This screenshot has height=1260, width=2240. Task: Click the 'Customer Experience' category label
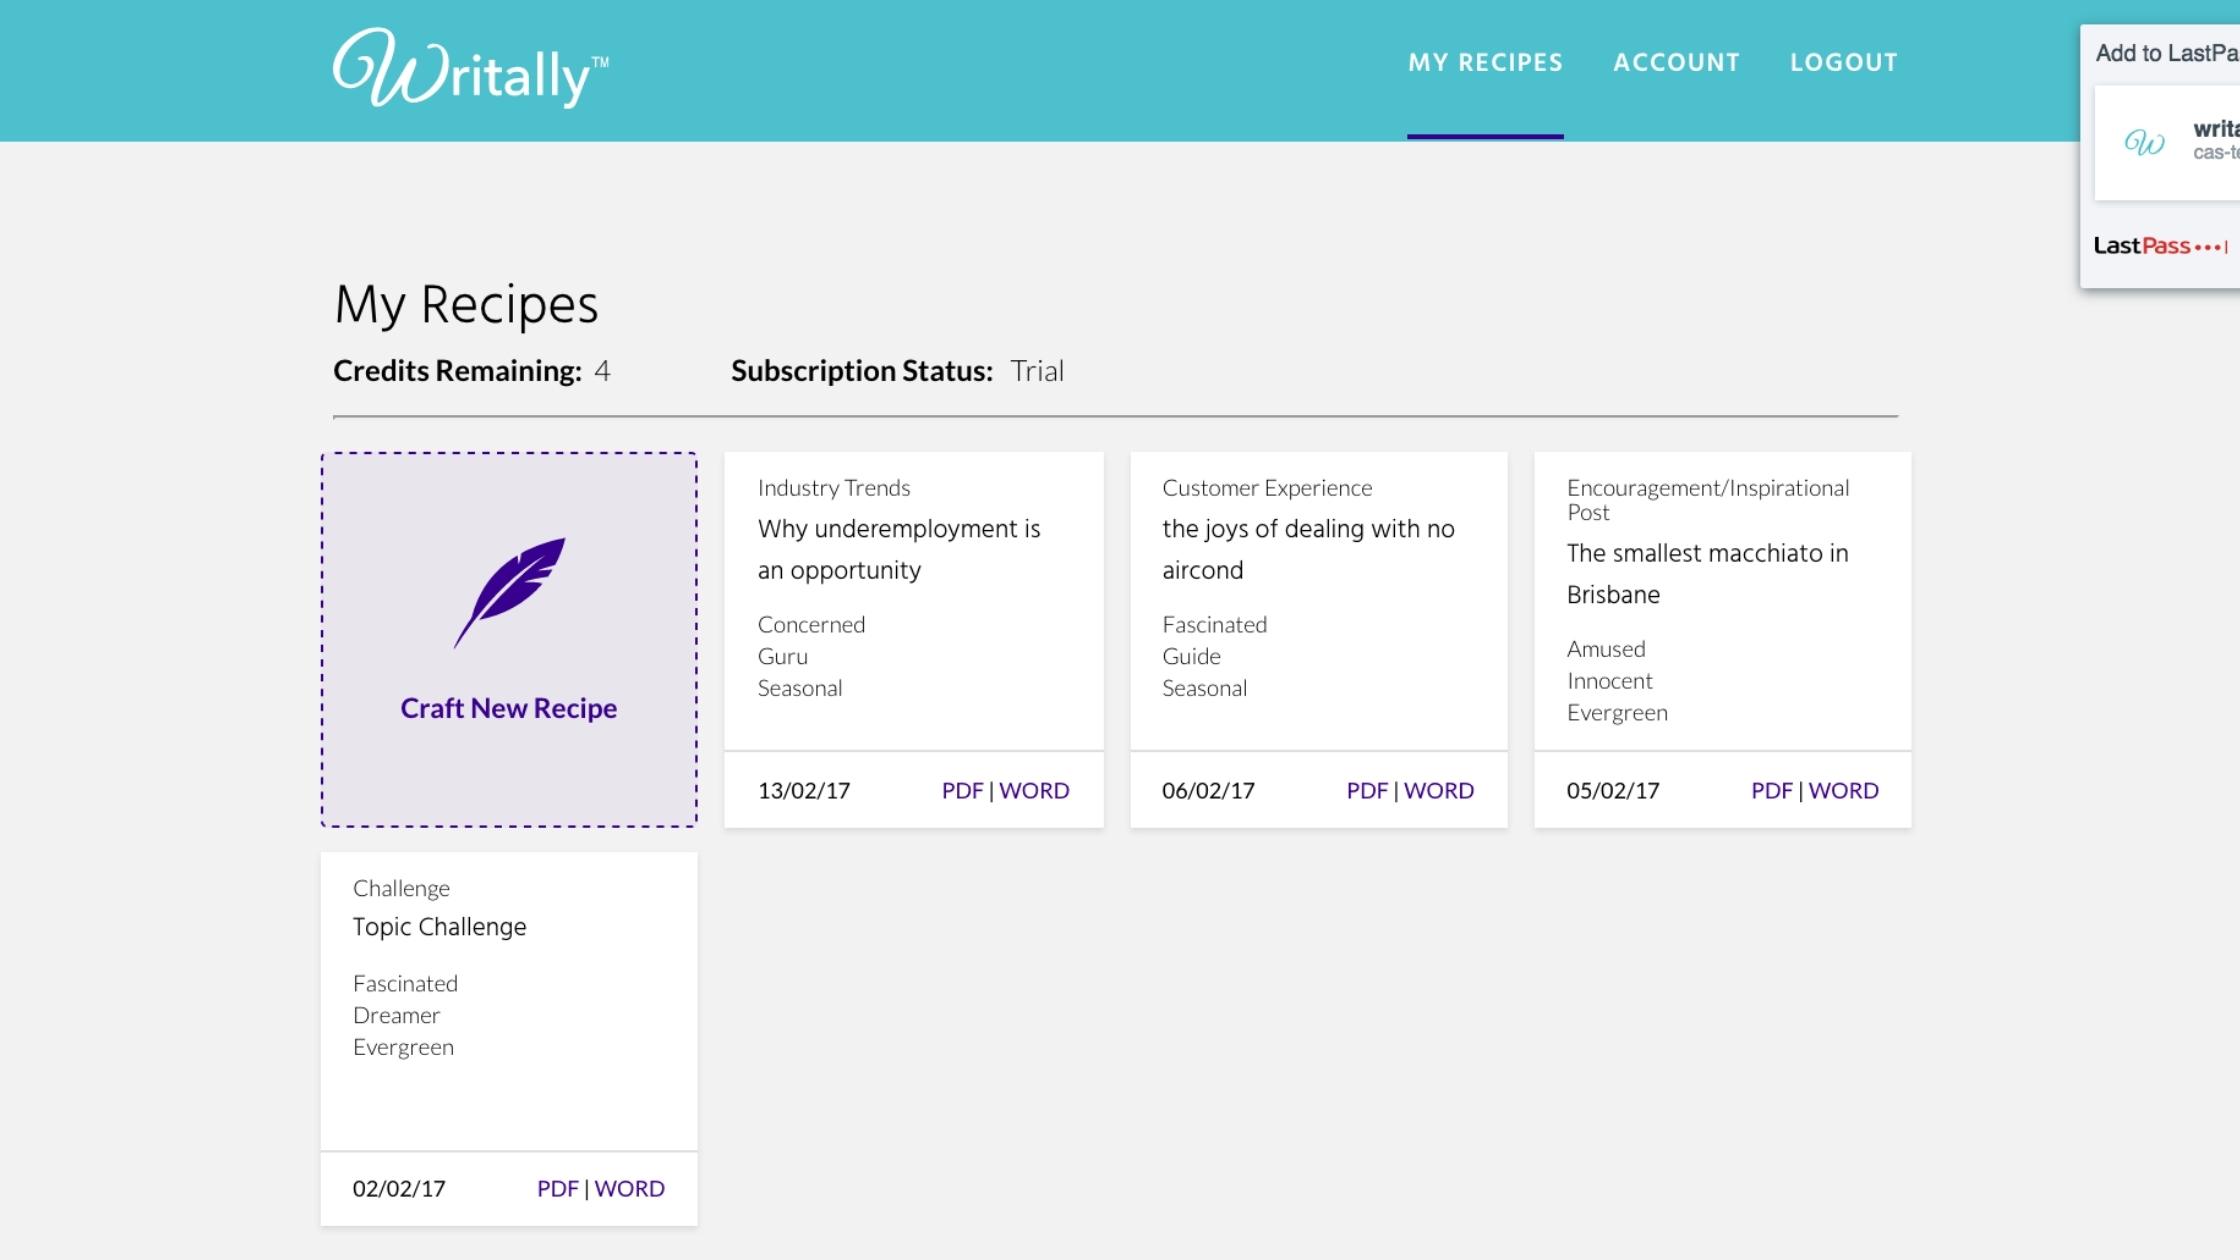click(x=1267, y=488)
